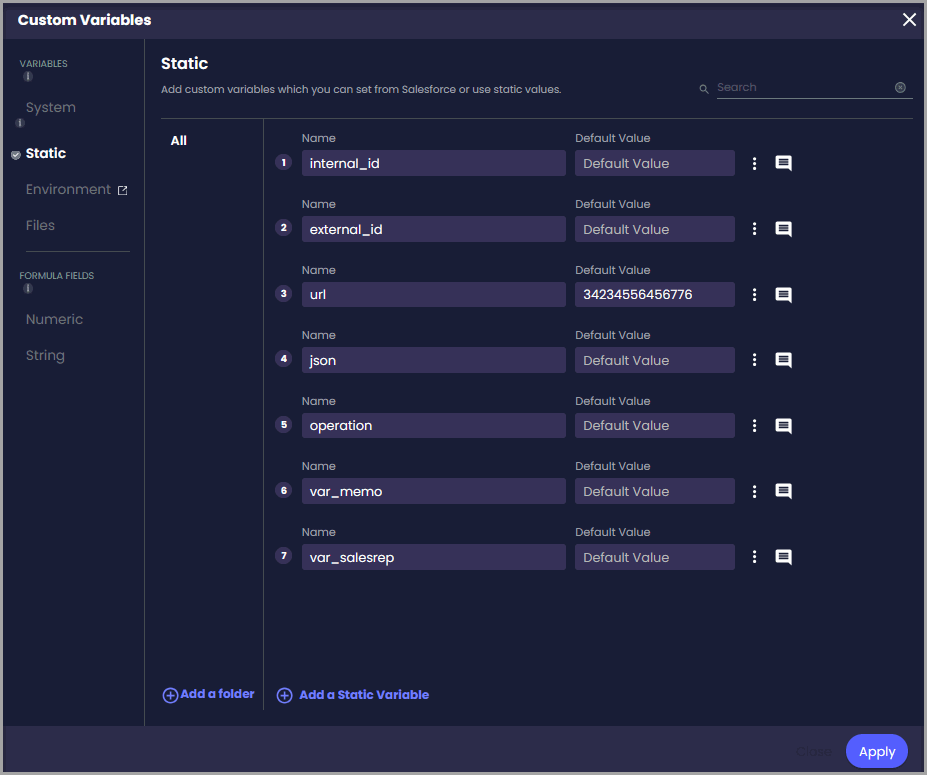Edit the var_salesrep name field
The width and height of the screenshot is (927, 775).
(433, 557)
